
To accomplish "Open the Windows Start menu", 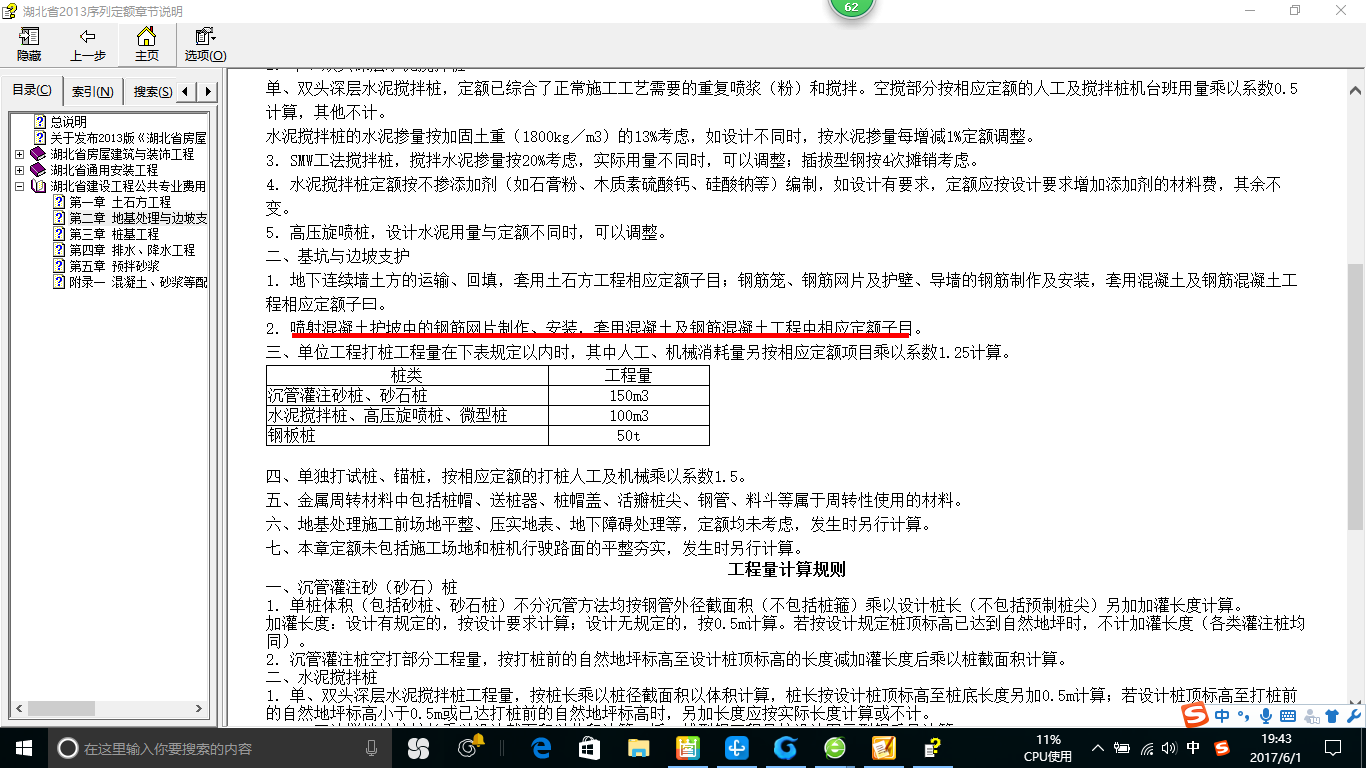I will (24, 748).
